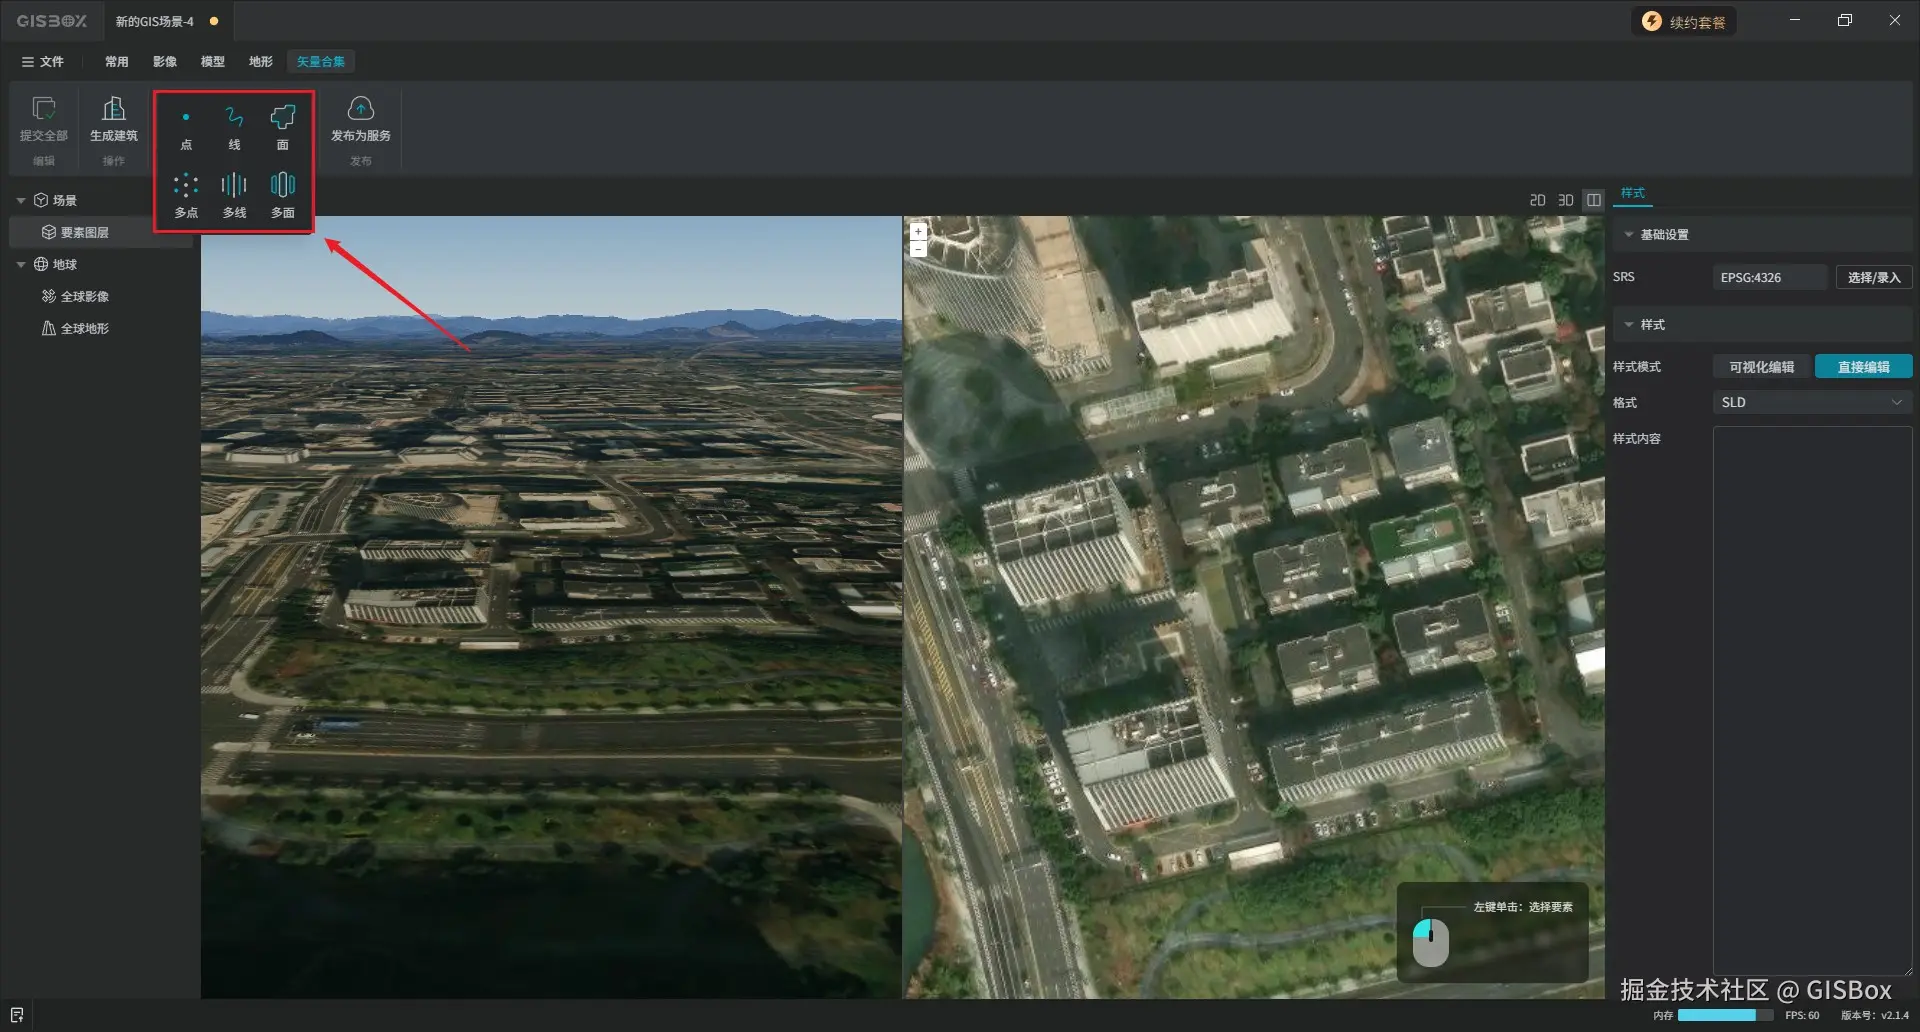Click the 选择/录入 button
Viewport: 1920px width, 1032px height.
tap(1874, 277)
